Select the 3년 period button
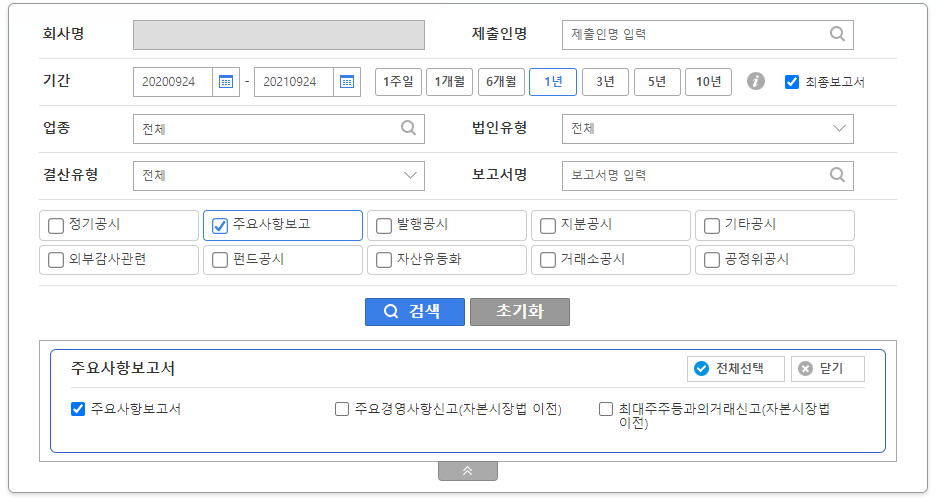 click(605, 82)
